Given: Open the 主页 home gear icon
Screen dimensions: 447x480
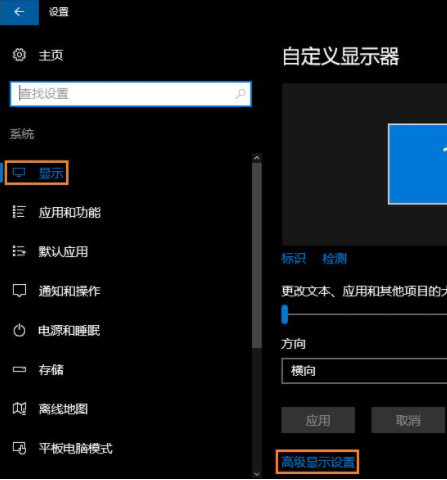Looking at the screenshot, I should tap(19, 55).
